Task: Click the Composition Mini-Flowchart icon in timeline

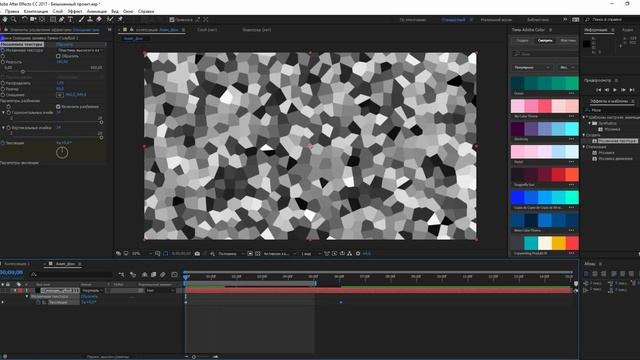Action: [121, 275]
